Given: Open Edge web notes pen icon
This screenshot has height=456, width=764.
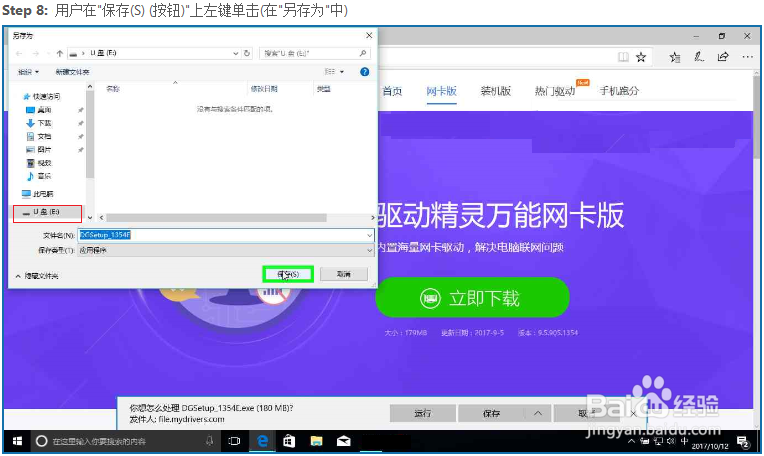Looking at the screenshot, I should (x=699, y=57).
